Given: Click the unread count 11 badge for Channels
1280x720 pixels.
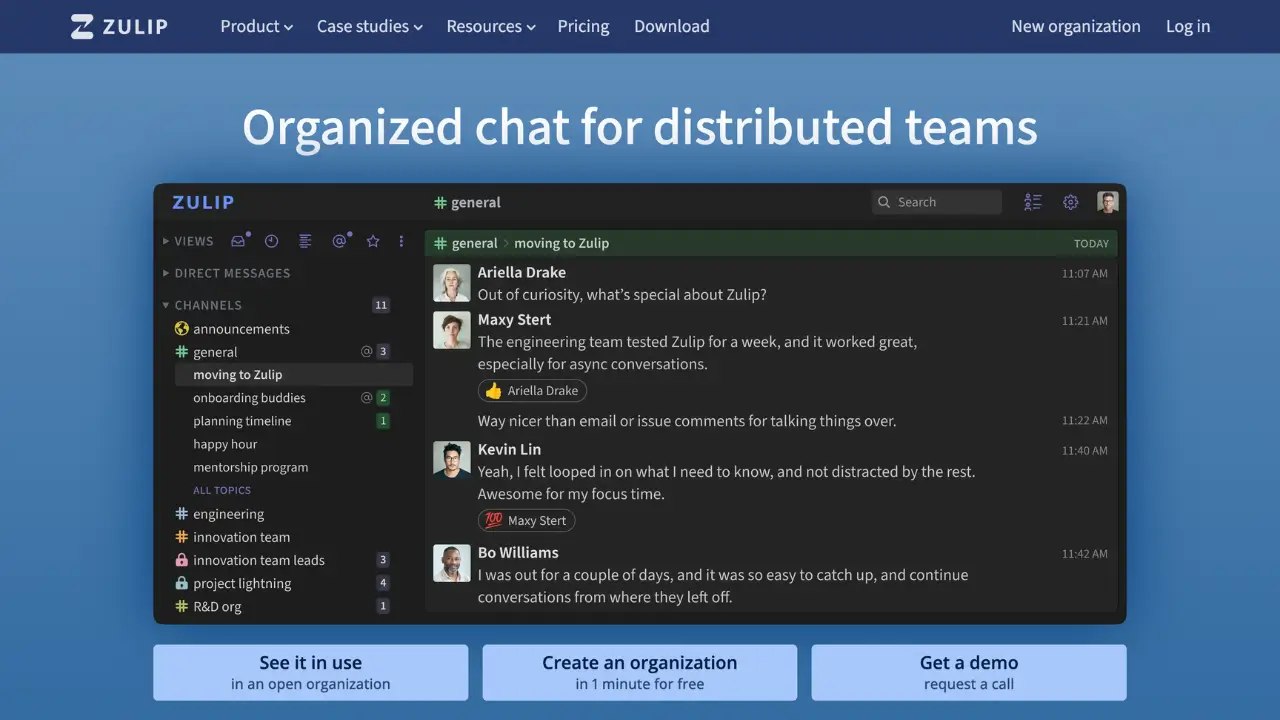Looking at the screenshot, I should (381, 305).
